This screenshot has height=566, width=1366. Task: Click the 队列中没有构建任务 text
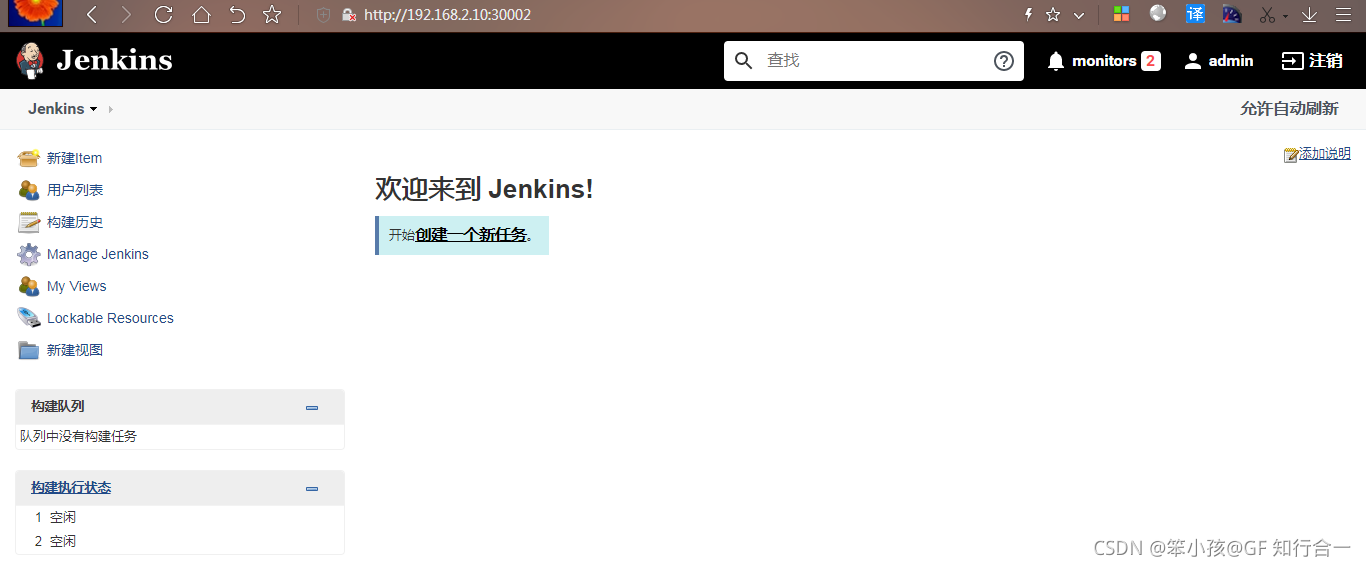pos(79,436)
